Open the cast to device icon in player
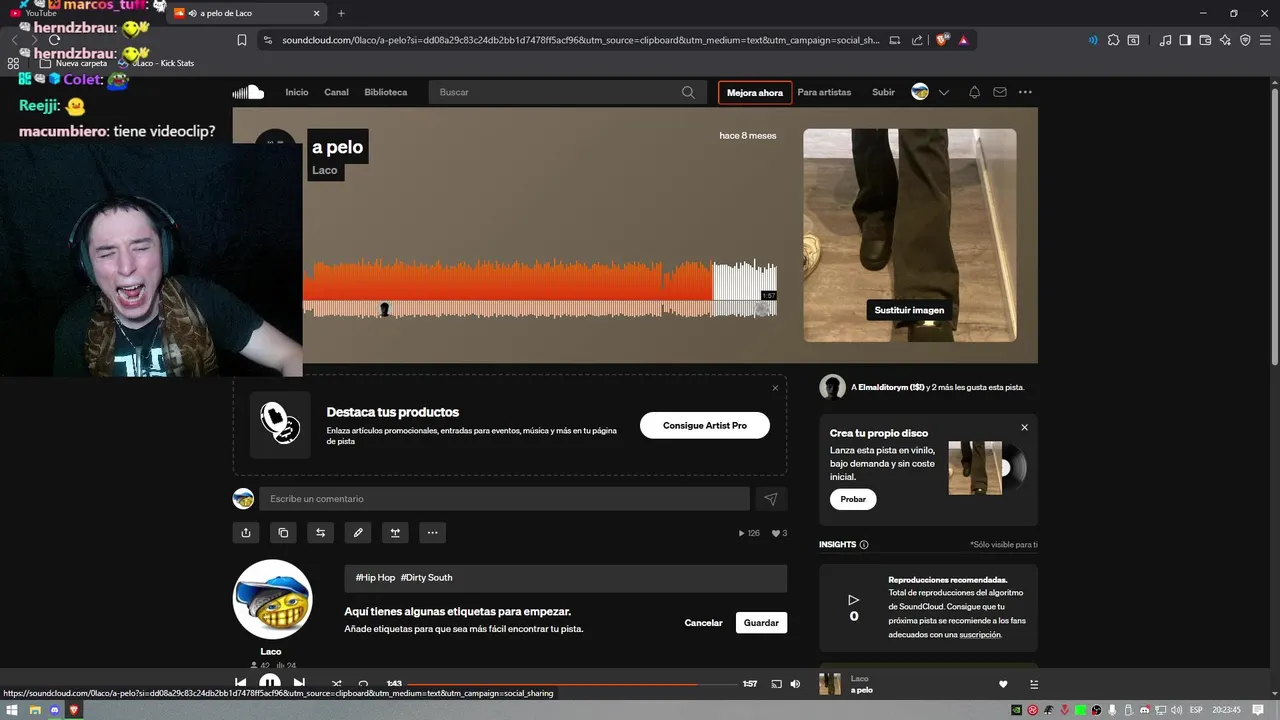This screenshot has width=1280, height=720. 776,684
